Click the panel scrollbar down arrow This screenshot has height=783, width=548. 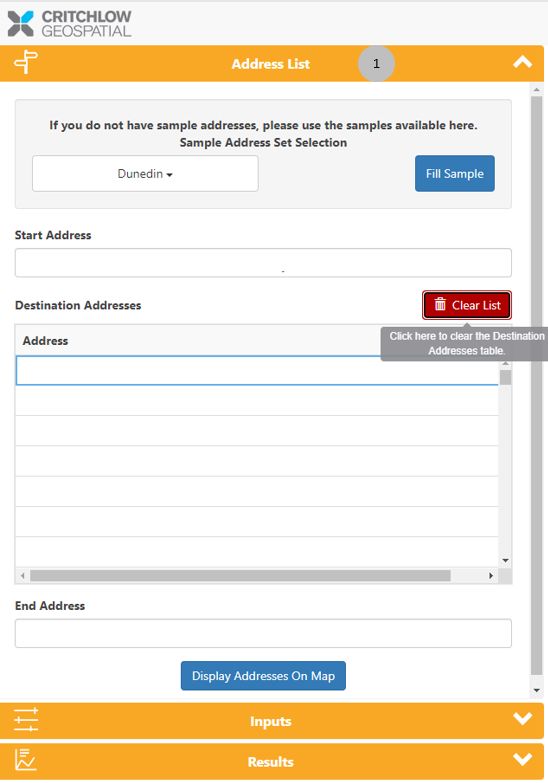[537, 691]
